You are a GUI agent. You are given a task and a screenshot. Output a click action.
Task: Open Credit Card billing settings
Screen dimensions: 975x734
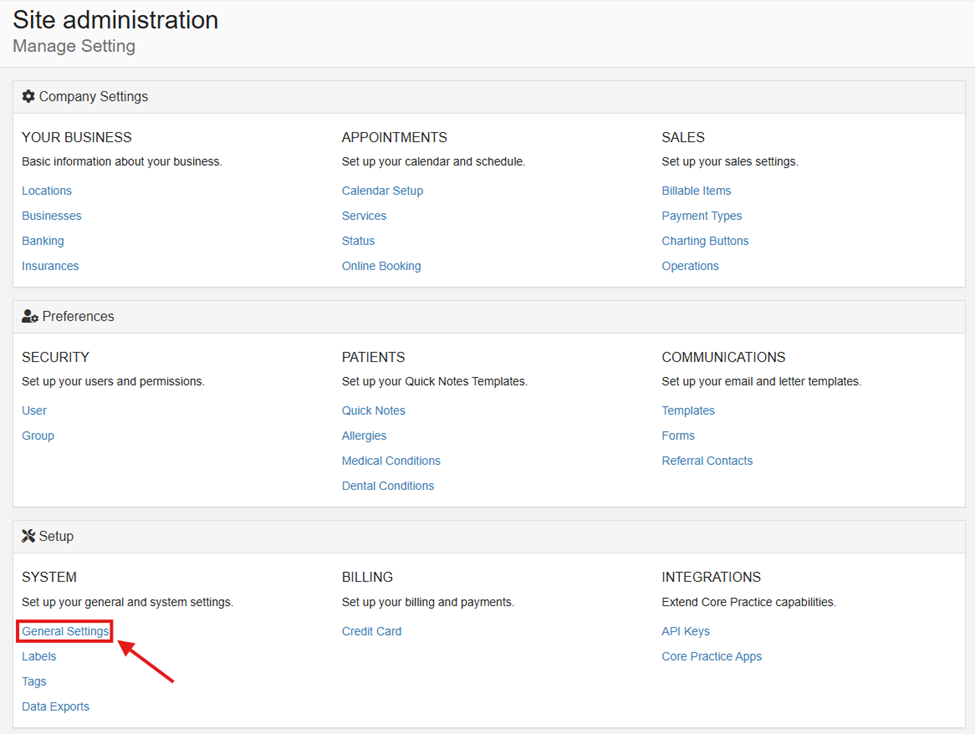click(371, 631)
